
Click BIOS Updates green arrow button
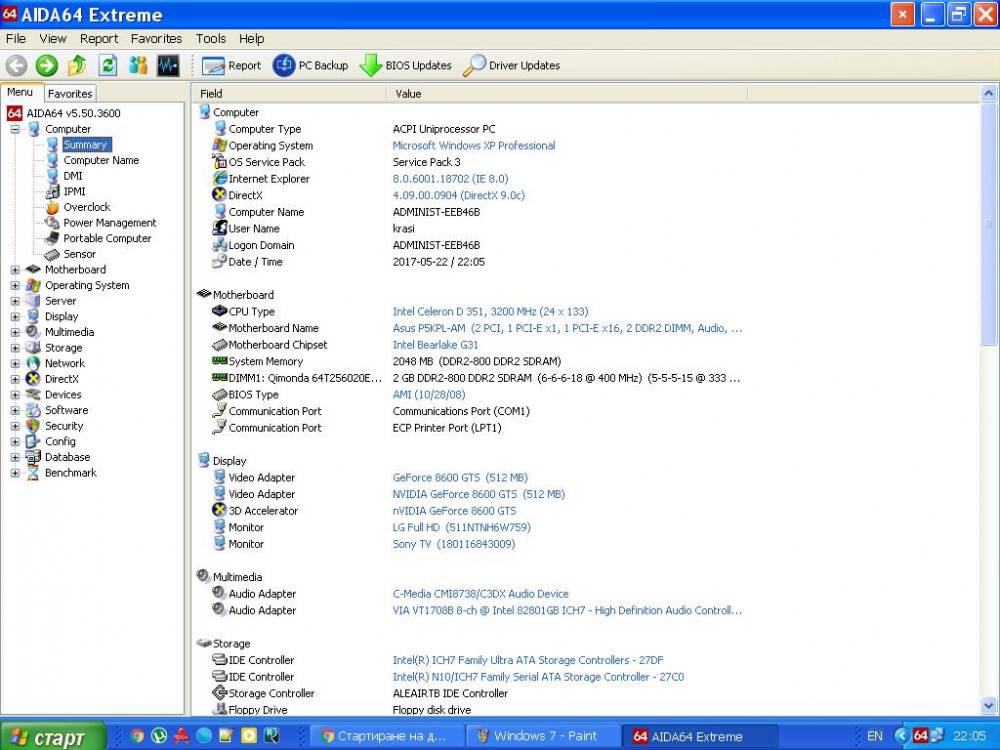[x=405, y=65]
